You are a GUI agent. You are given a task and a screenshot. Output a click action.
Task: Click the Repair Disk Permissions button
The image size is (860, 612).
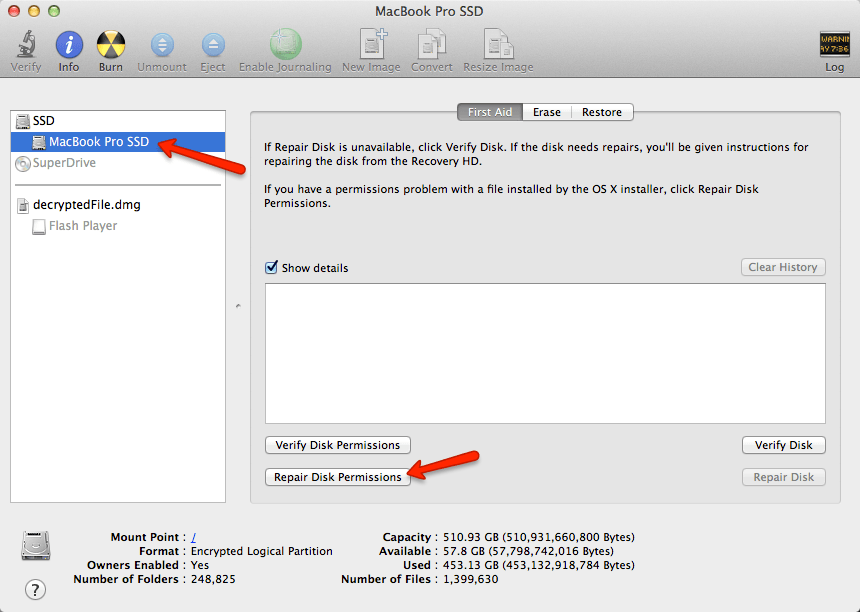(x=338, y=477)
